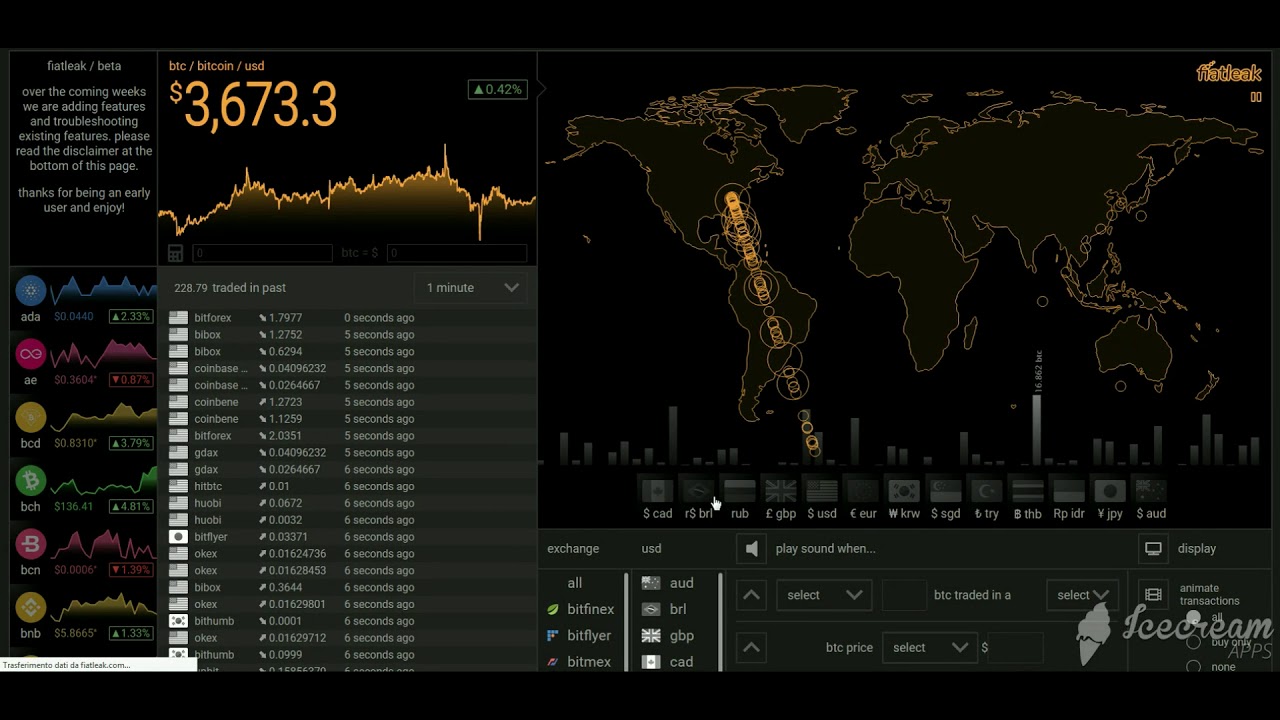Screen dimensions: 1280x720
Task: Select the ₺ try flag below map
Action: click(x=986, y=491)
